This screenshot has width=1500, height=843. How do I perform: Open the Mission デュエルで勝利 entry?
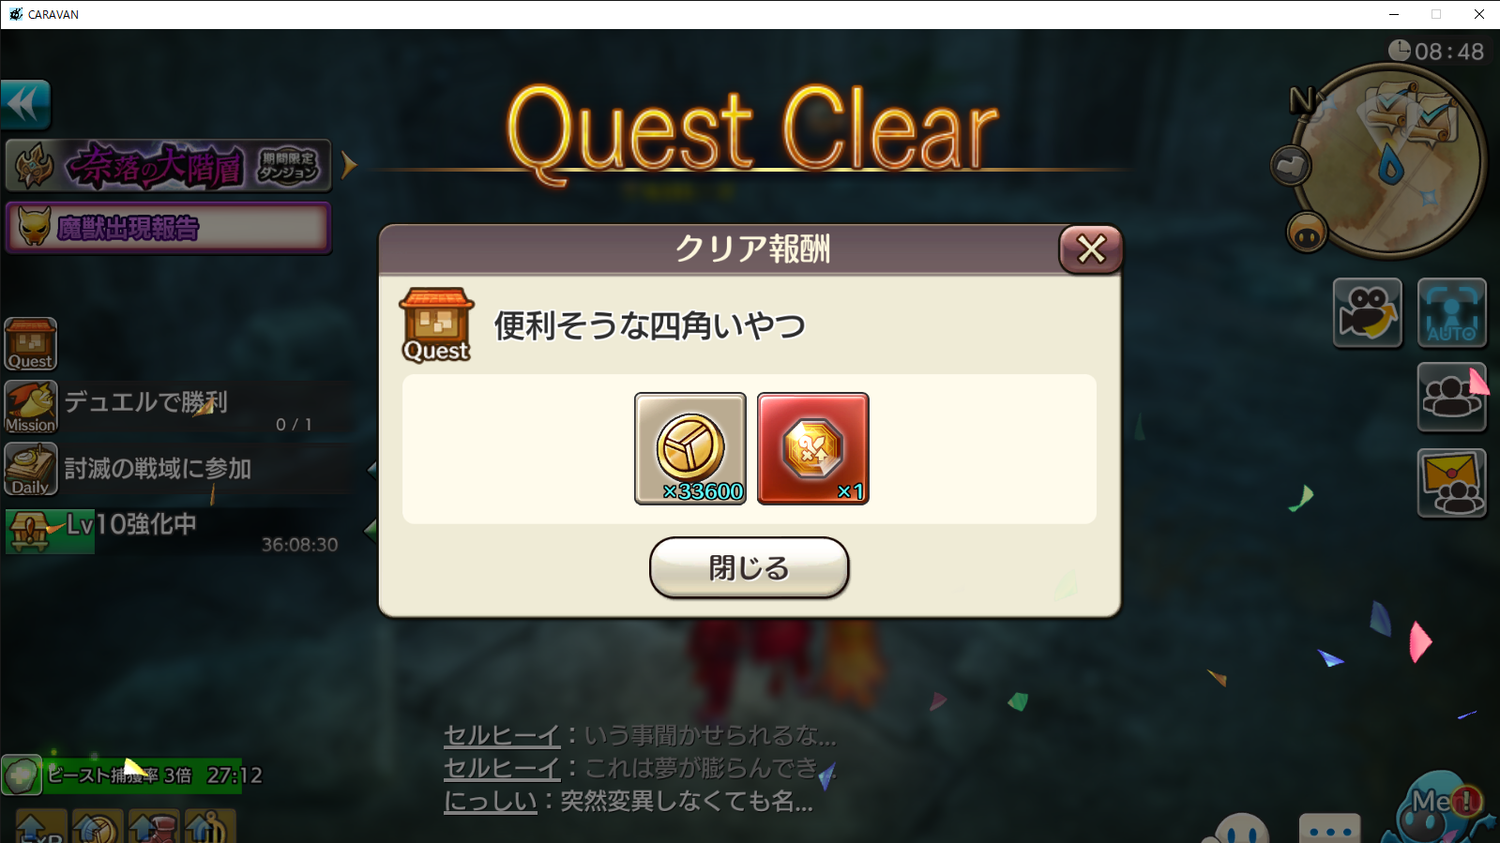(x=176, y=408)
